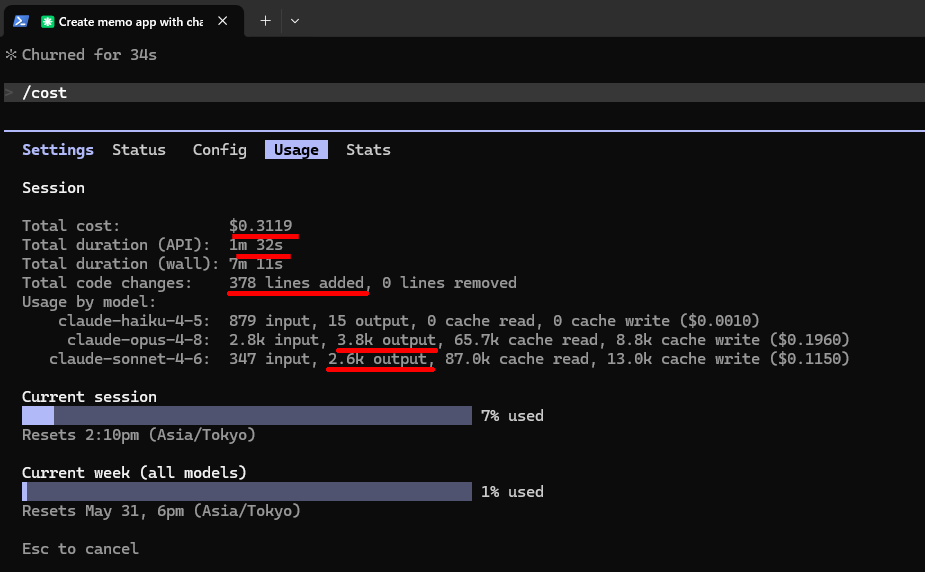Click the haiku cost ($0.0010)
Viewport: 925px width, 572px height.
pos(720,321)
